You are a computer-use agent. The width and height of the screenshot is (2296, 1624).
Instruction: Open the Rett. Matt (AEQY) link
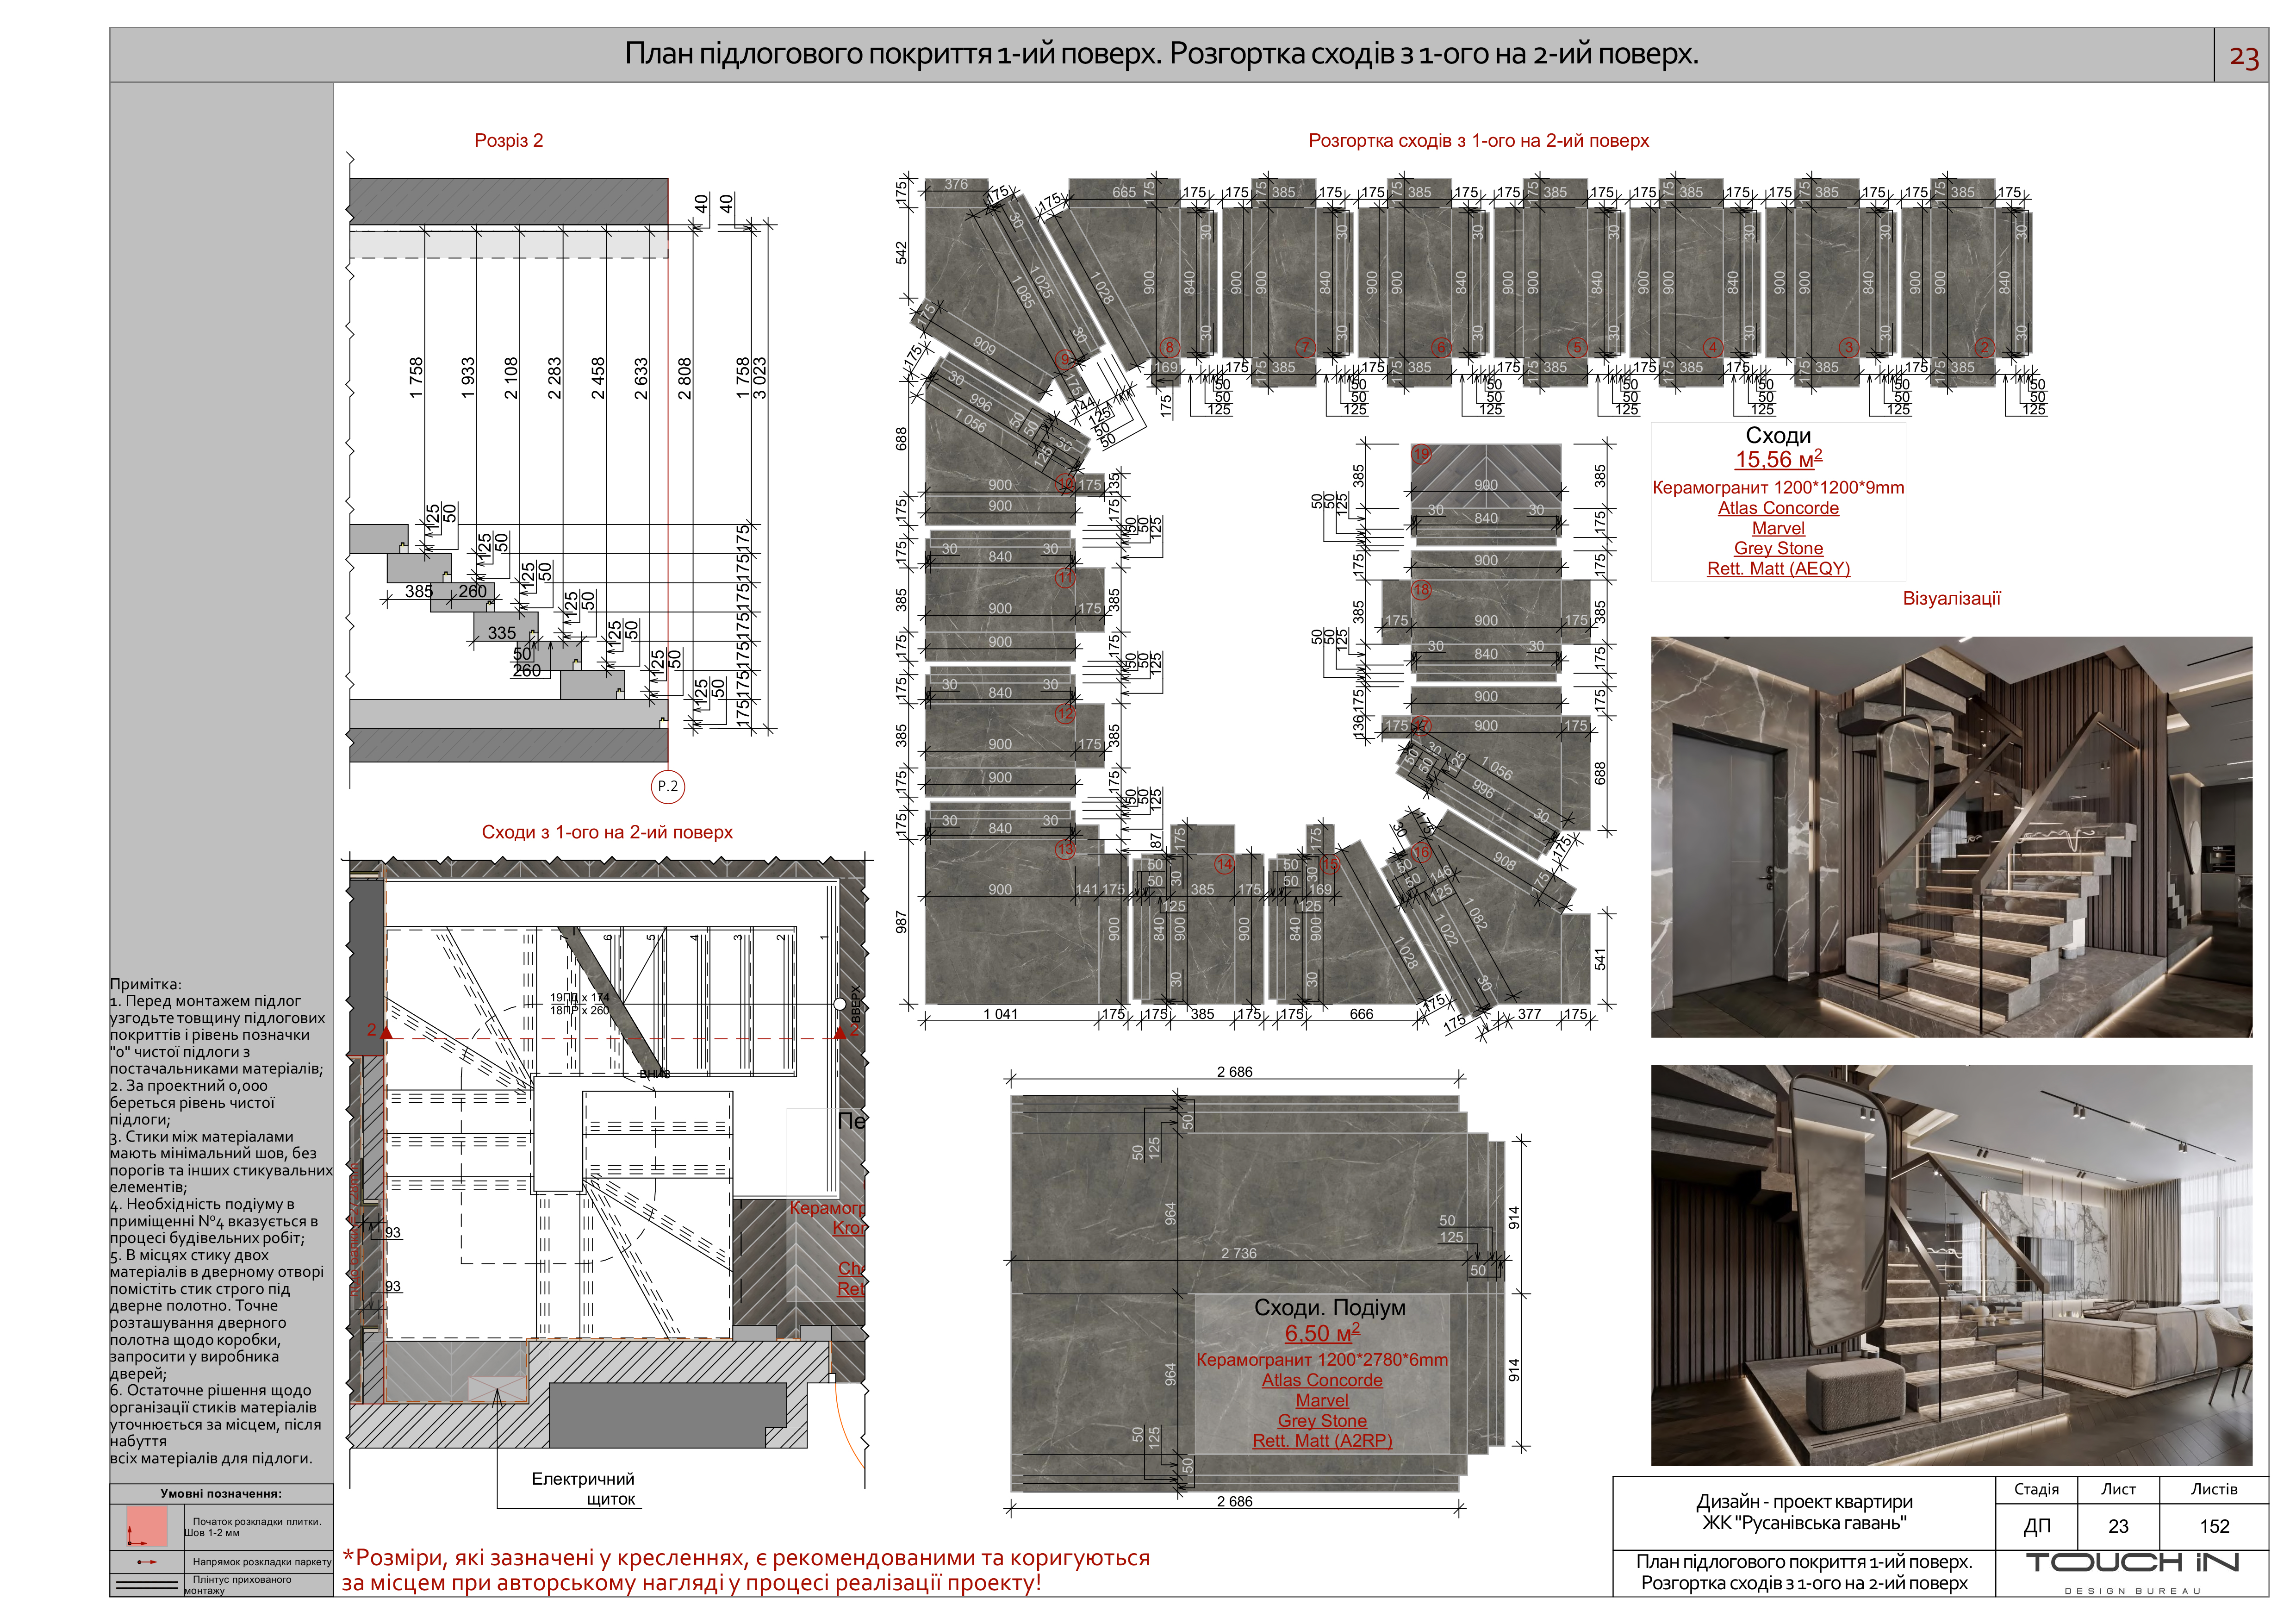[1778, 569]
